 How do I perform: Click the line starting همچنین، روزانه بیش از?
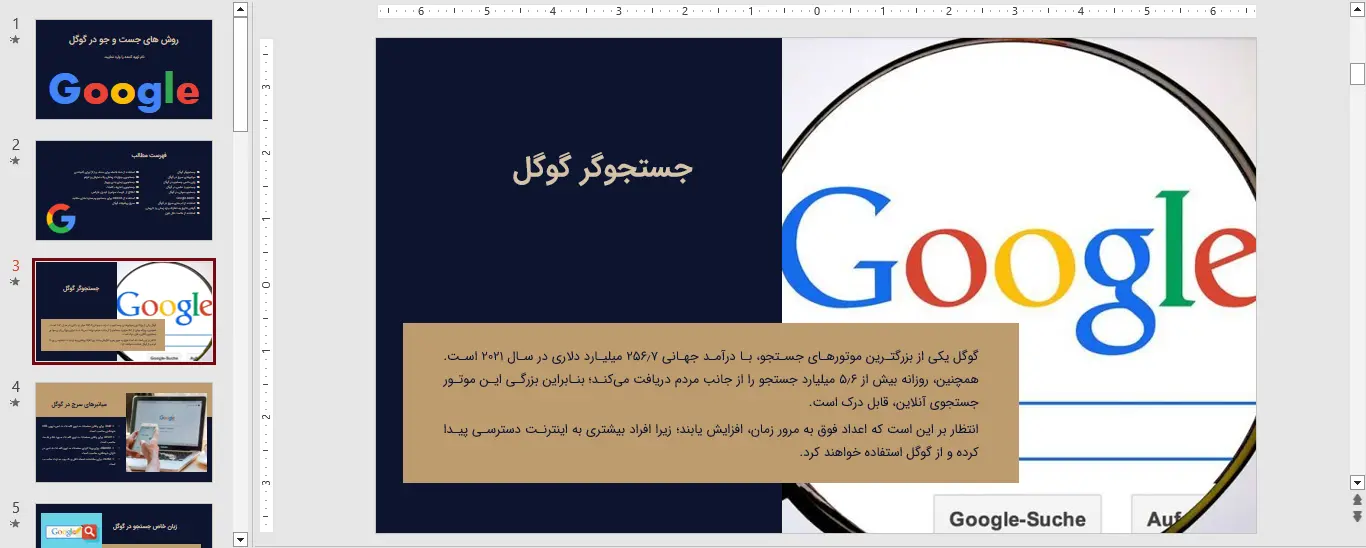[x=711, y=379]
